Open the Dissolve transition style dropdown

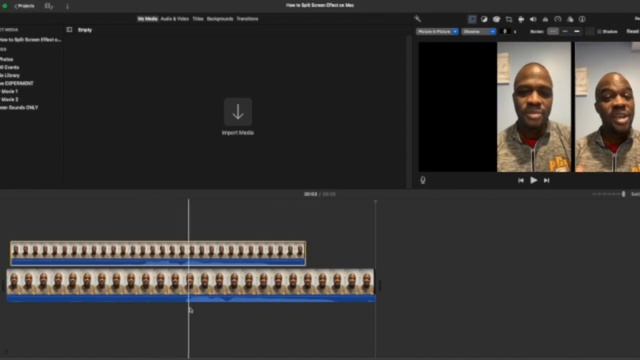point(479,31)
